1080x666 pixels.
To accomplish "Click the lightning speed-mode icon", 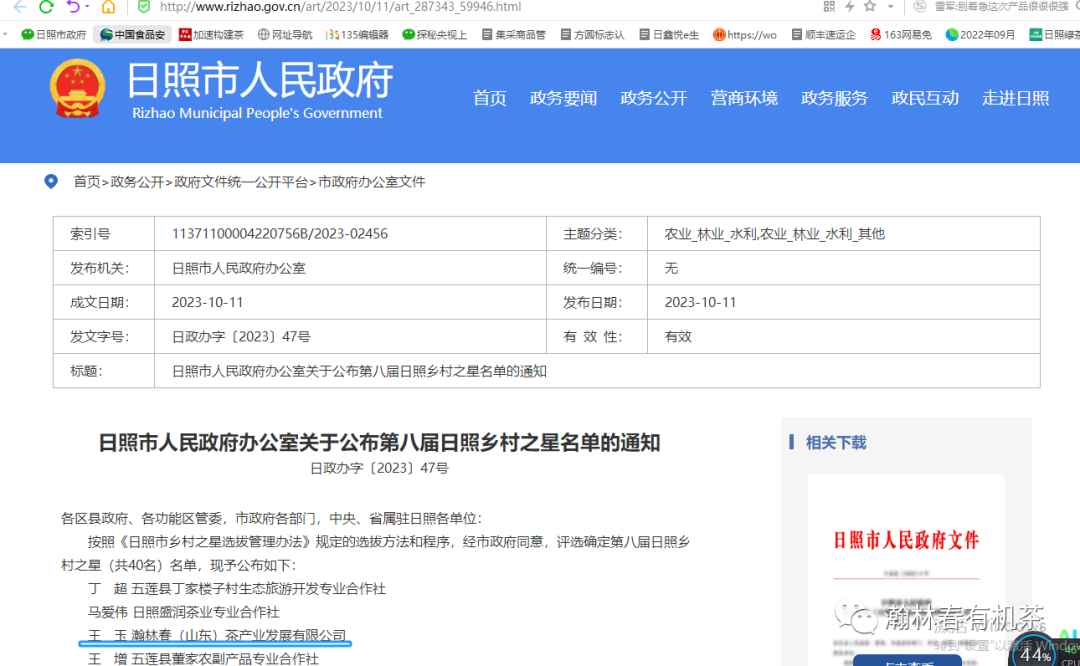I will point(849,7).
